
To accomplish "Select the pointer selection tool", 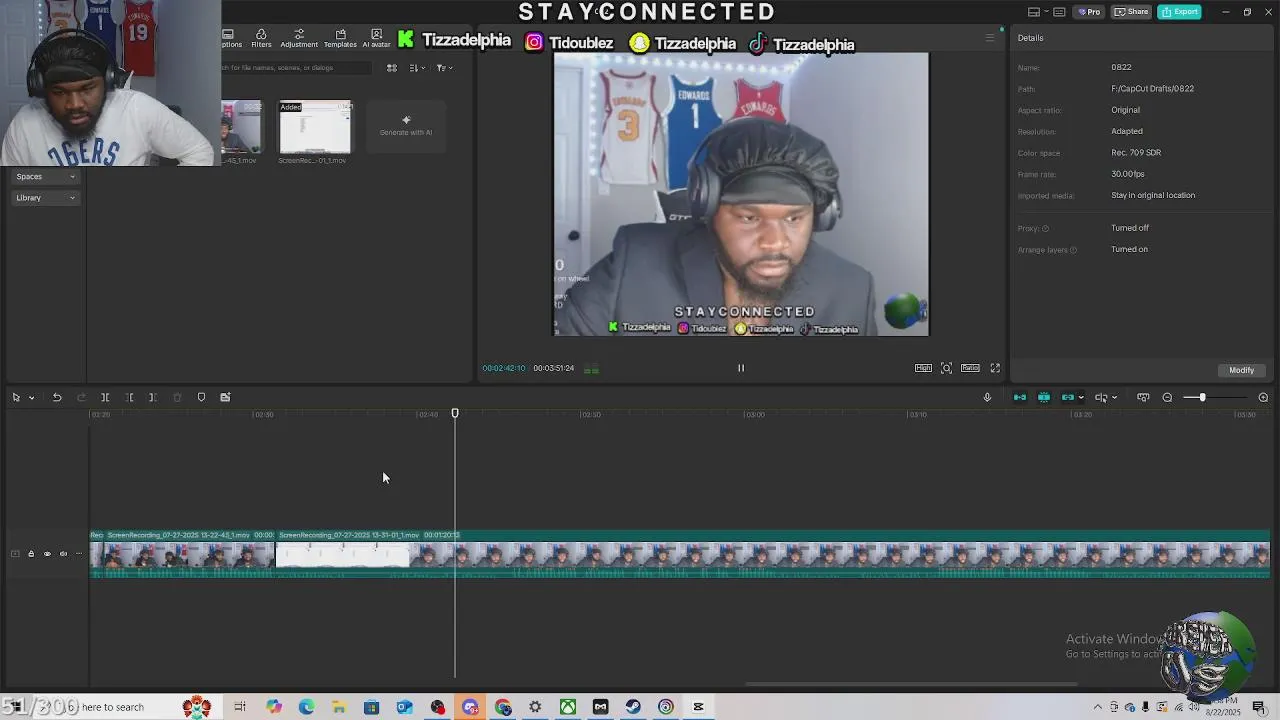I will [x=16, y=398].
